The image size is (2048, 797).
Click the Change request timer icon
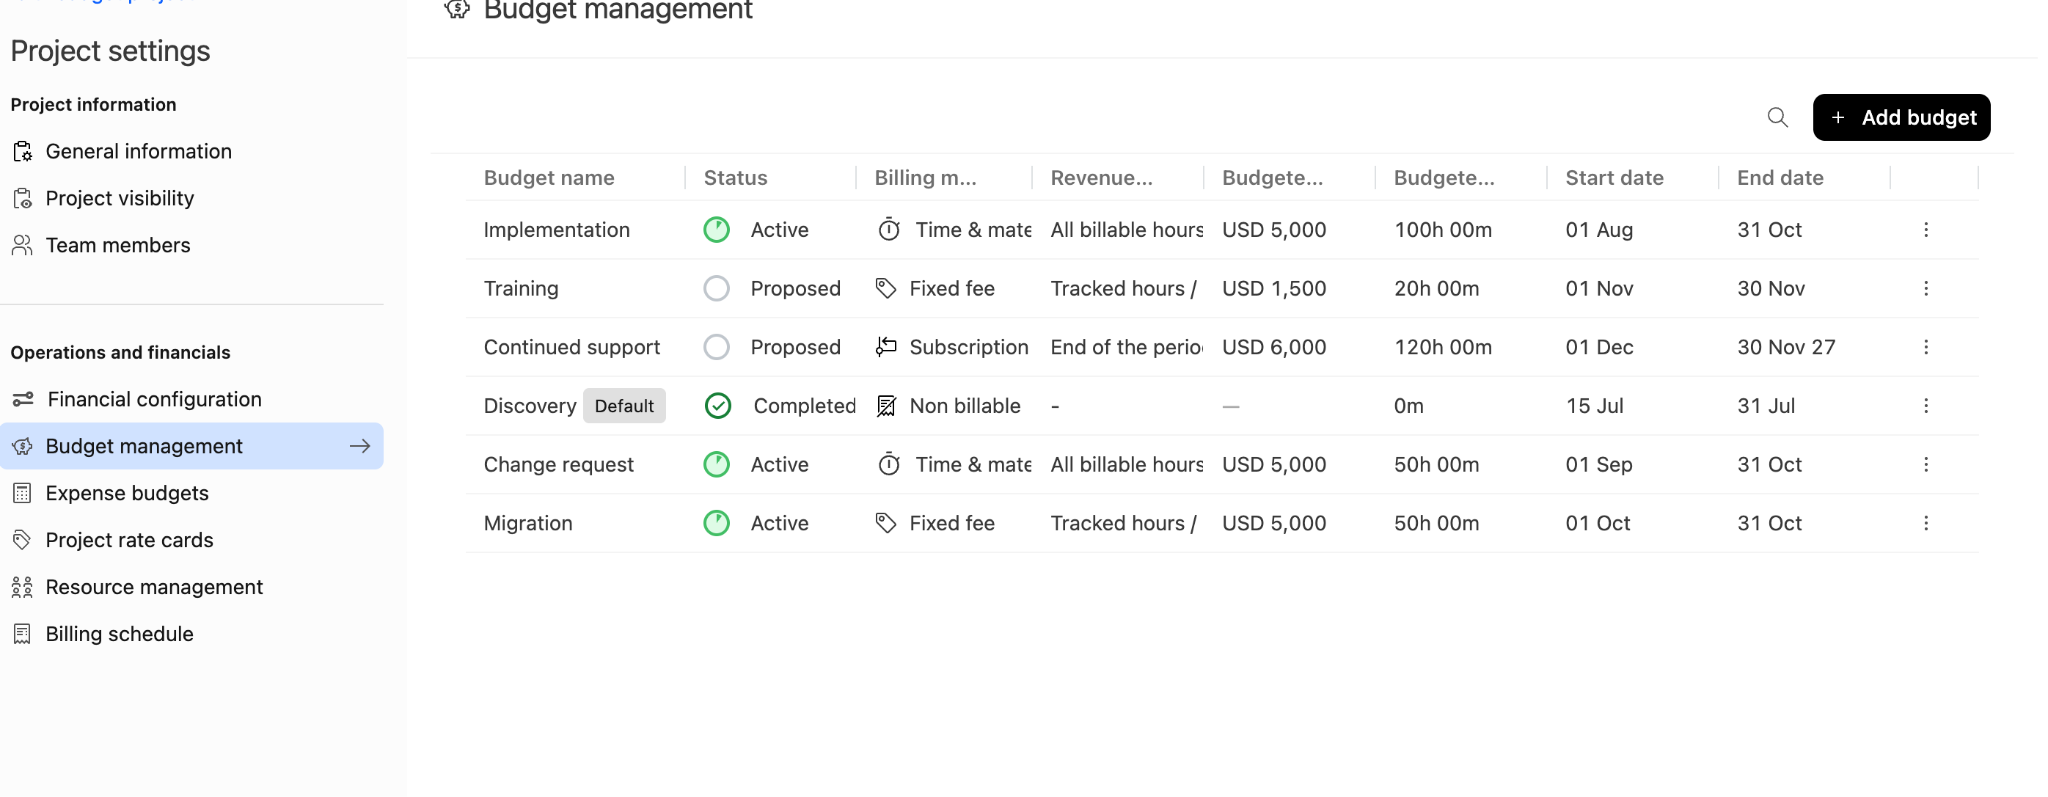click(889, 465)
